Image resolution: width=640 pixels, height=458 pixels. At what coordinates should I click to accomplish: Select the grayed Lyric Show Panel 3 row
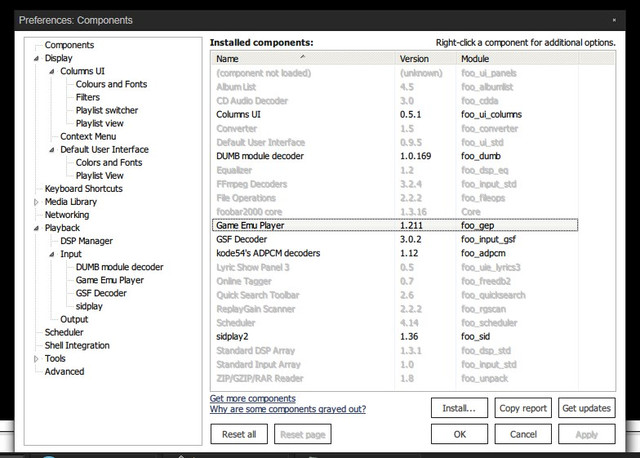pyautogui.click(x=395, y=267)
